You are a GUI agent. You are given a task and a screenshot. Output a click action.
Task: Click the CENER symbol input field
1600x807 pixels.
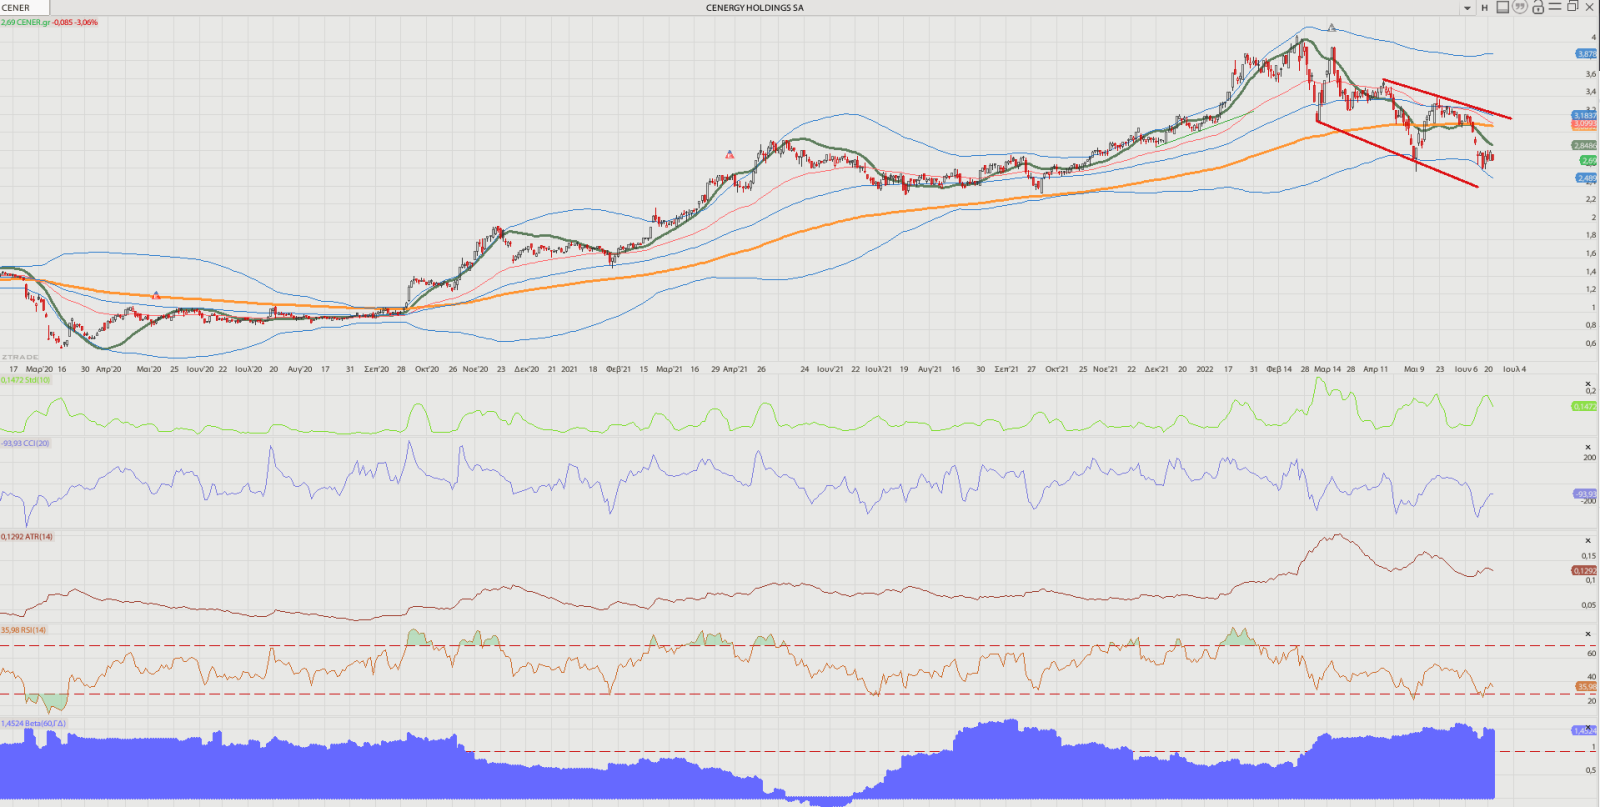tap(25, 8)
